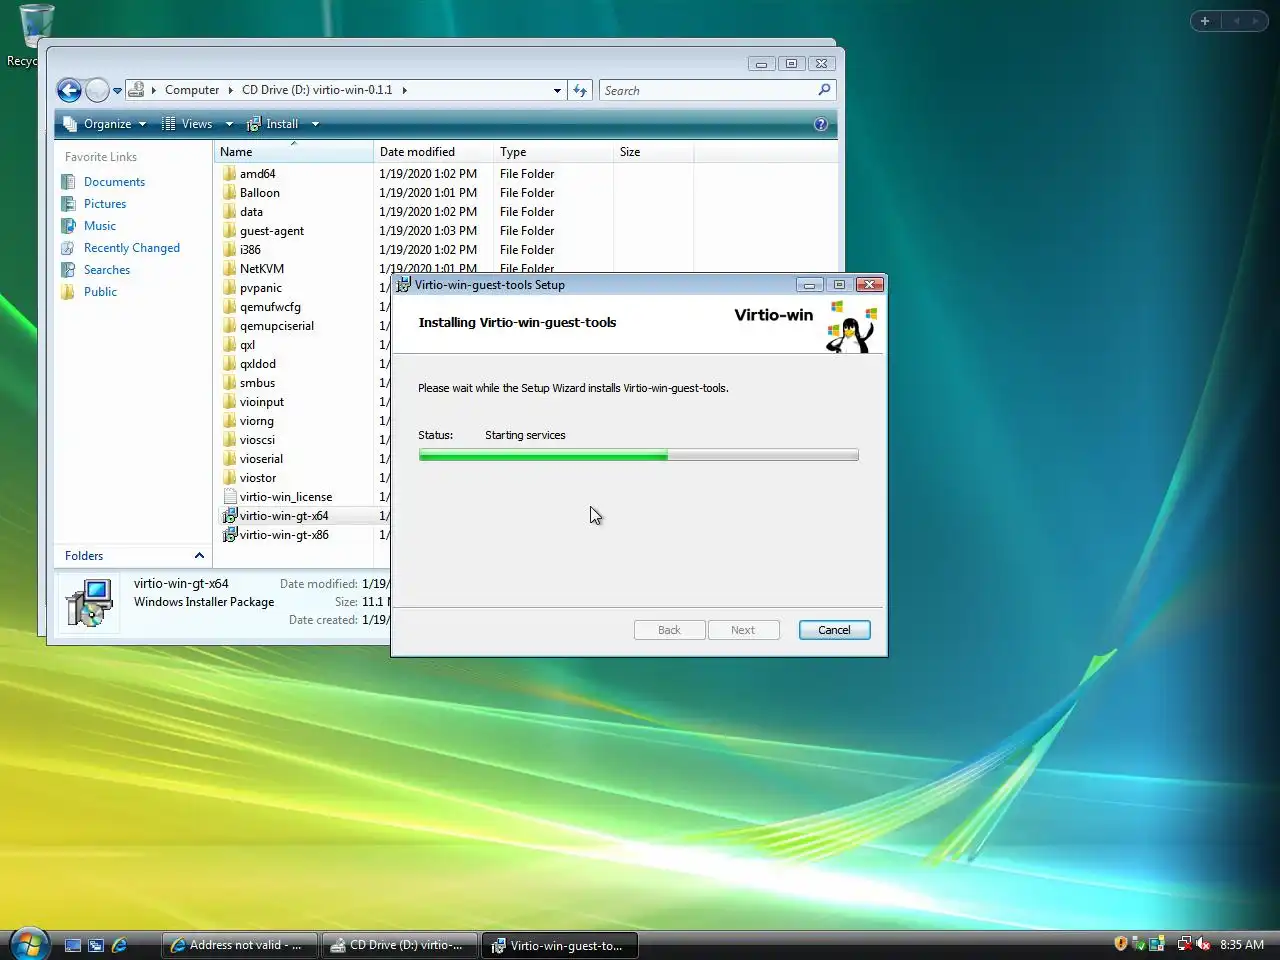The image size is (1280, 960).
Task: Click Computer in the address breadcrumb
Action: click(192, 90)
